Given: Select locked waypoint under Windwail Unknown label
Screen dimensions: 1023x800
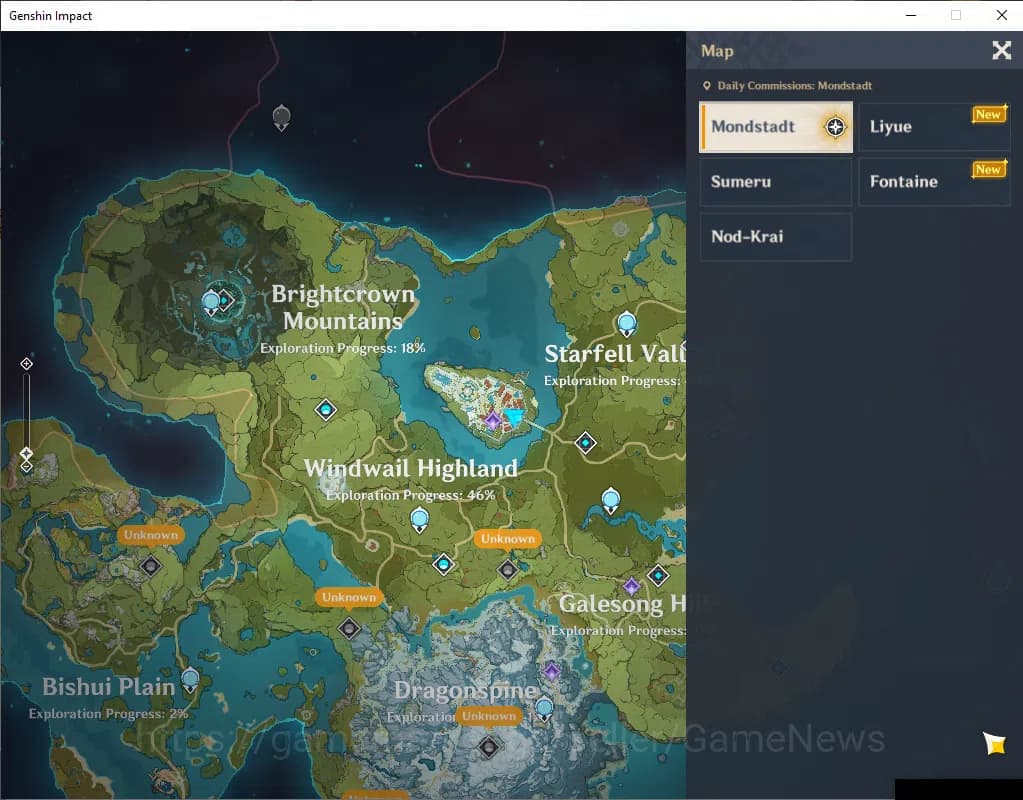Looking at the screenshot, I should point(508,570).
